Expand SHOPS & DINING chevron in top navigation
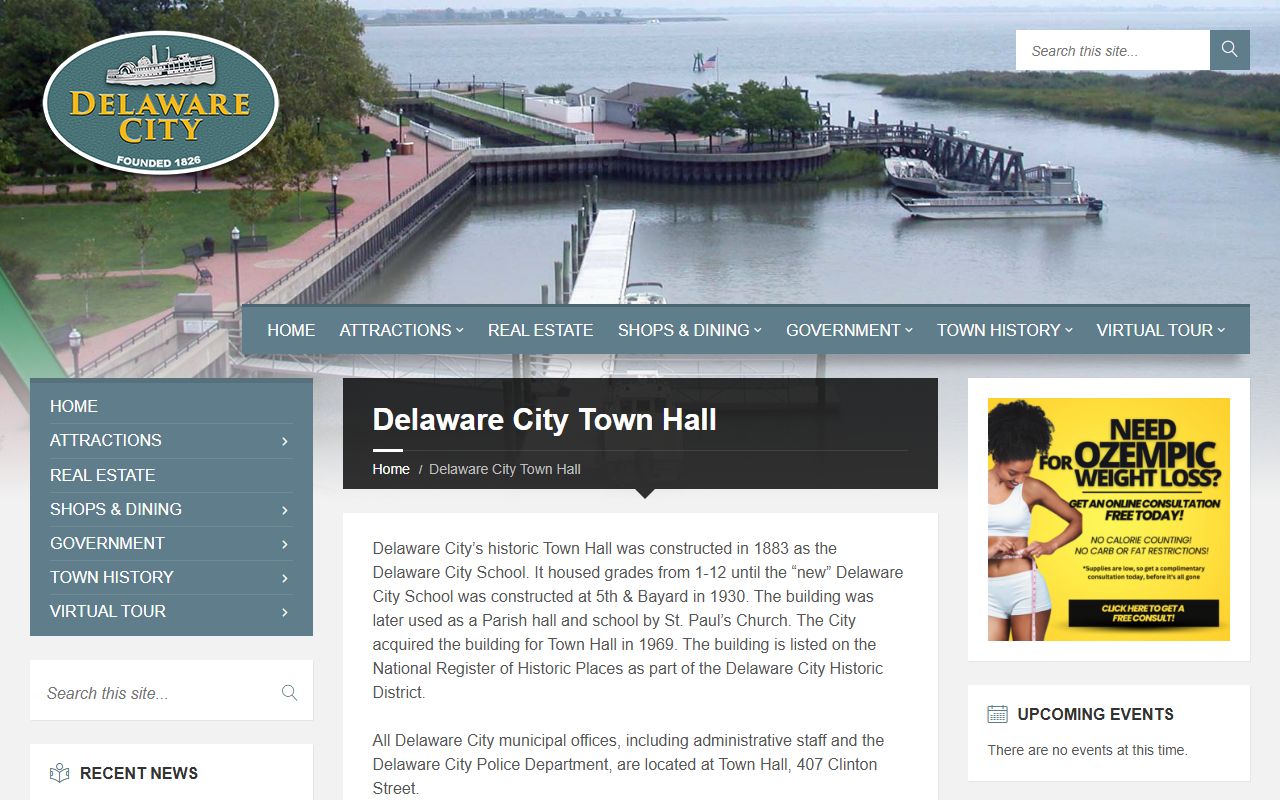1280x800 pixels. click(x=758, y=330)
